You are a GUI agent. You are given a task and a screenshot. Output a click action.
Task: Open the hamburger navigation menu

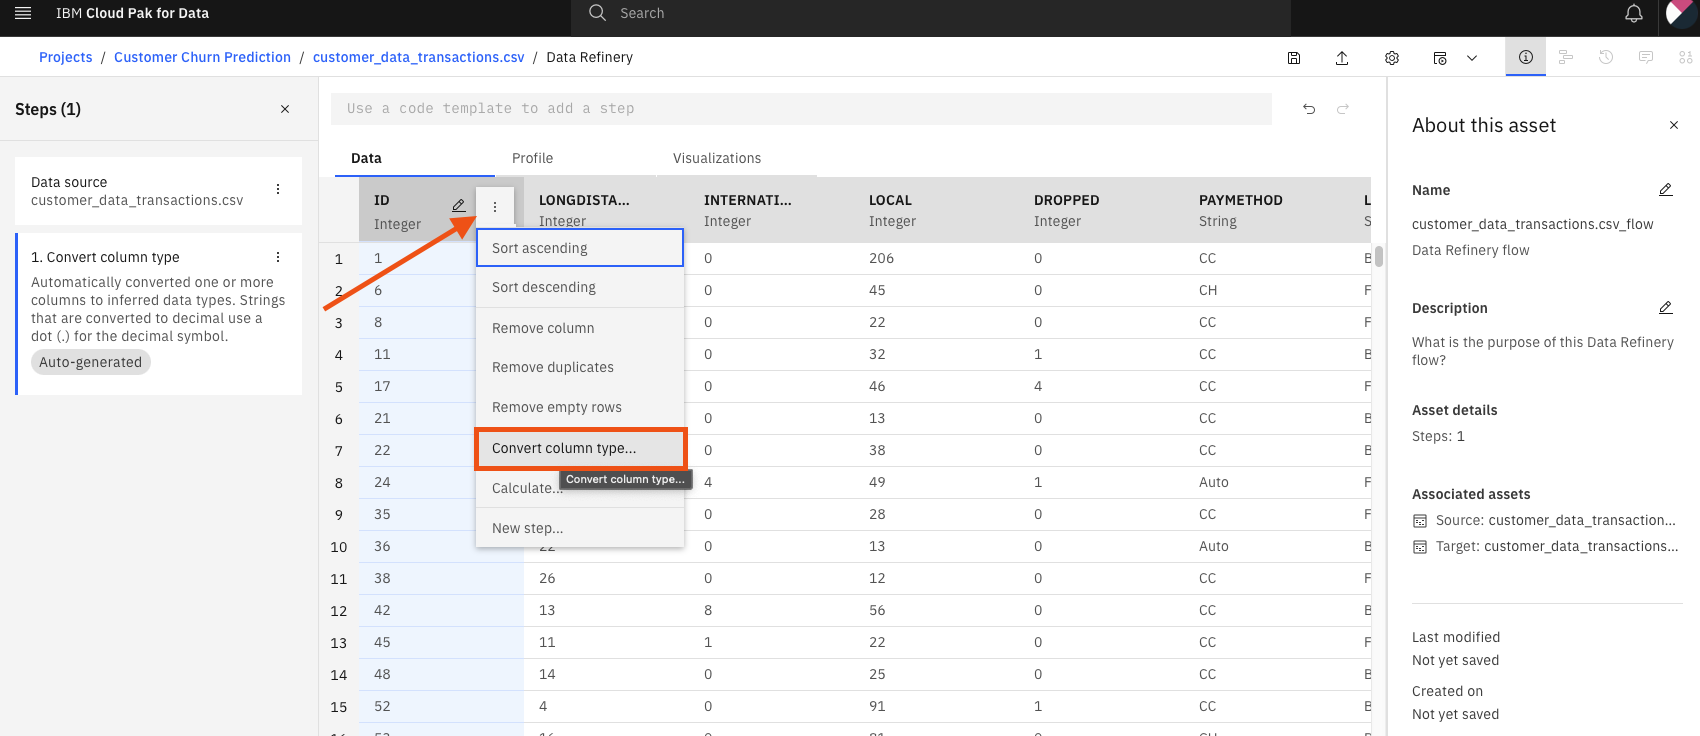[x=23, y=13]
